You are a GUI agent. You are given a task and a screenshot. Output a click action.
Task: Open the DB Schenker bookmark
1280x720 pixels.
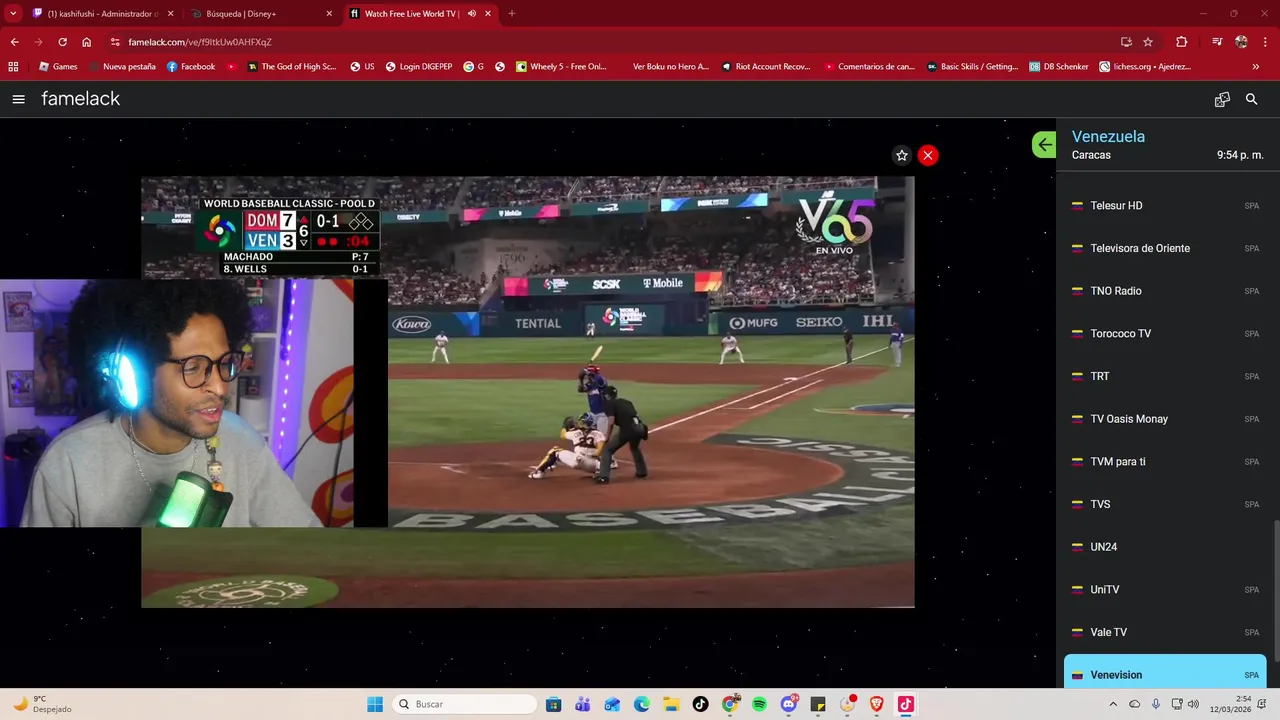(x=1058, y=67)
